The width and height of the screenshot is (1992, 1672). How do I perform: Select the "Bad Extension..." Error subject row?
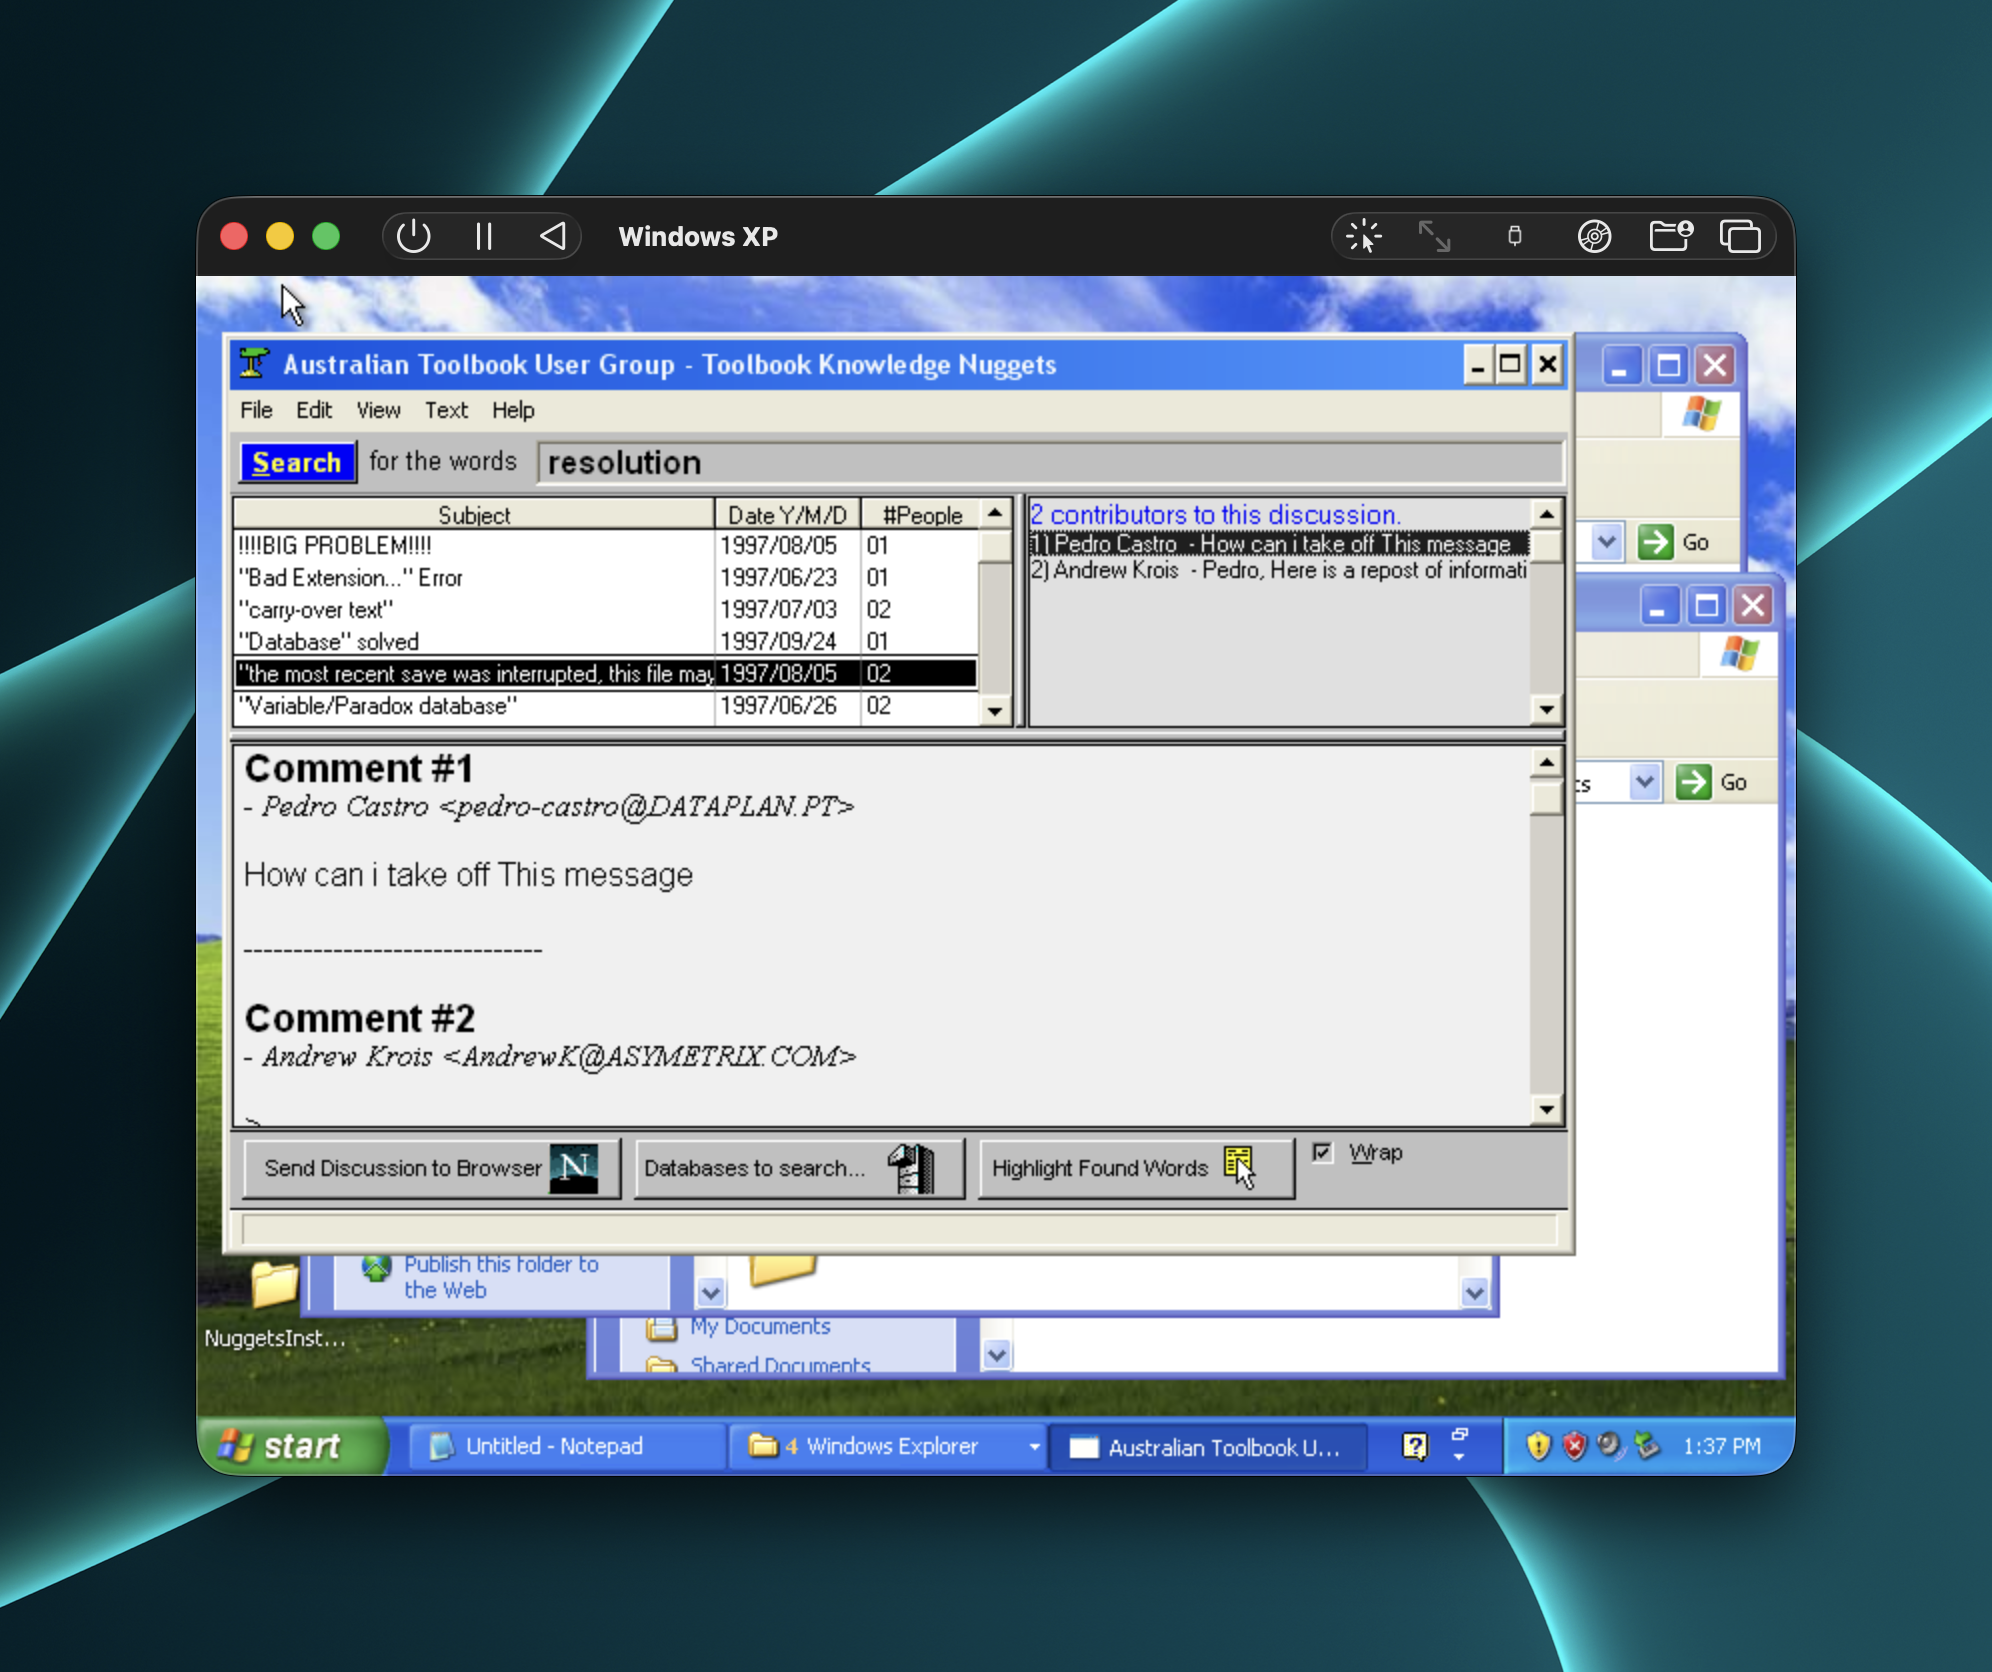tap(606, 578)
